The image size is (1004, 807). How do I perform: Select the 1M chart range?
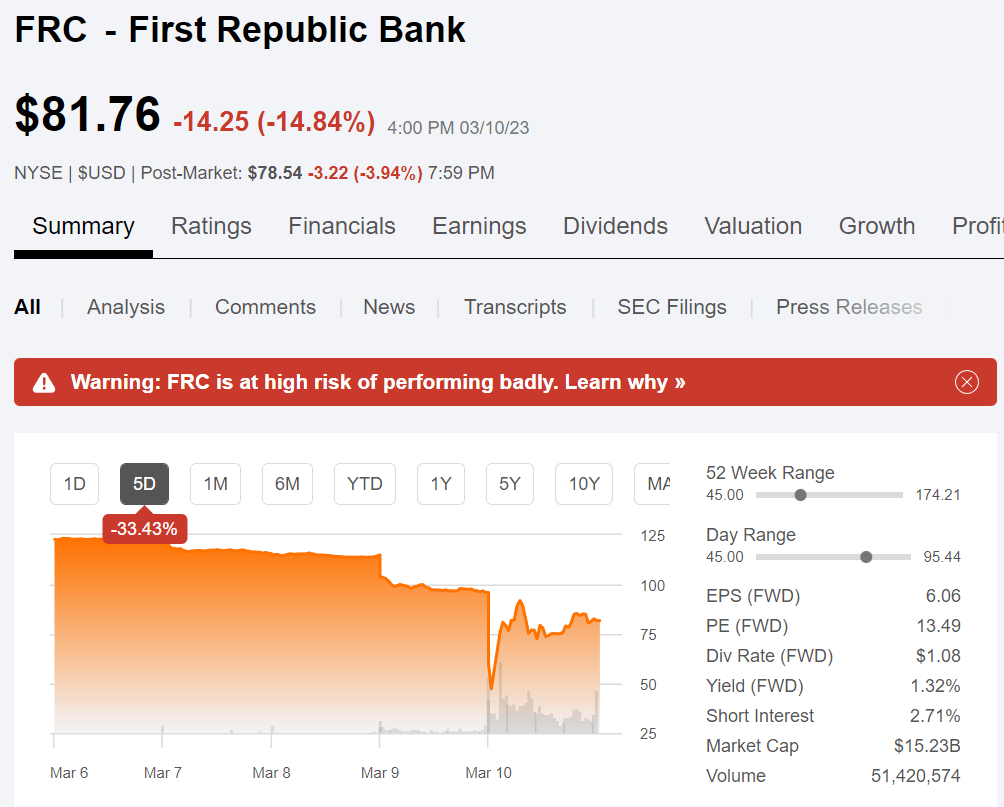pyautogui.click(x=215, y=484)
